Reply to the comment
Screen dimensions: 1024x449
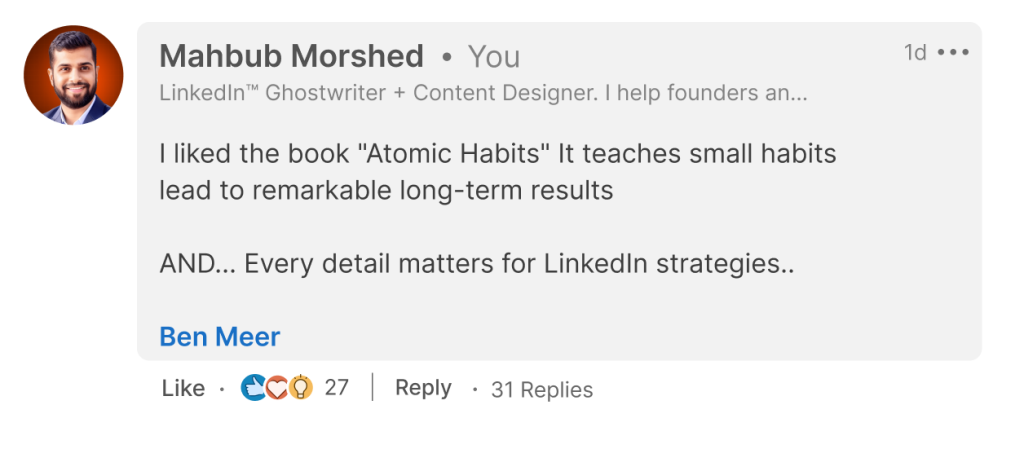click(423, 388)
